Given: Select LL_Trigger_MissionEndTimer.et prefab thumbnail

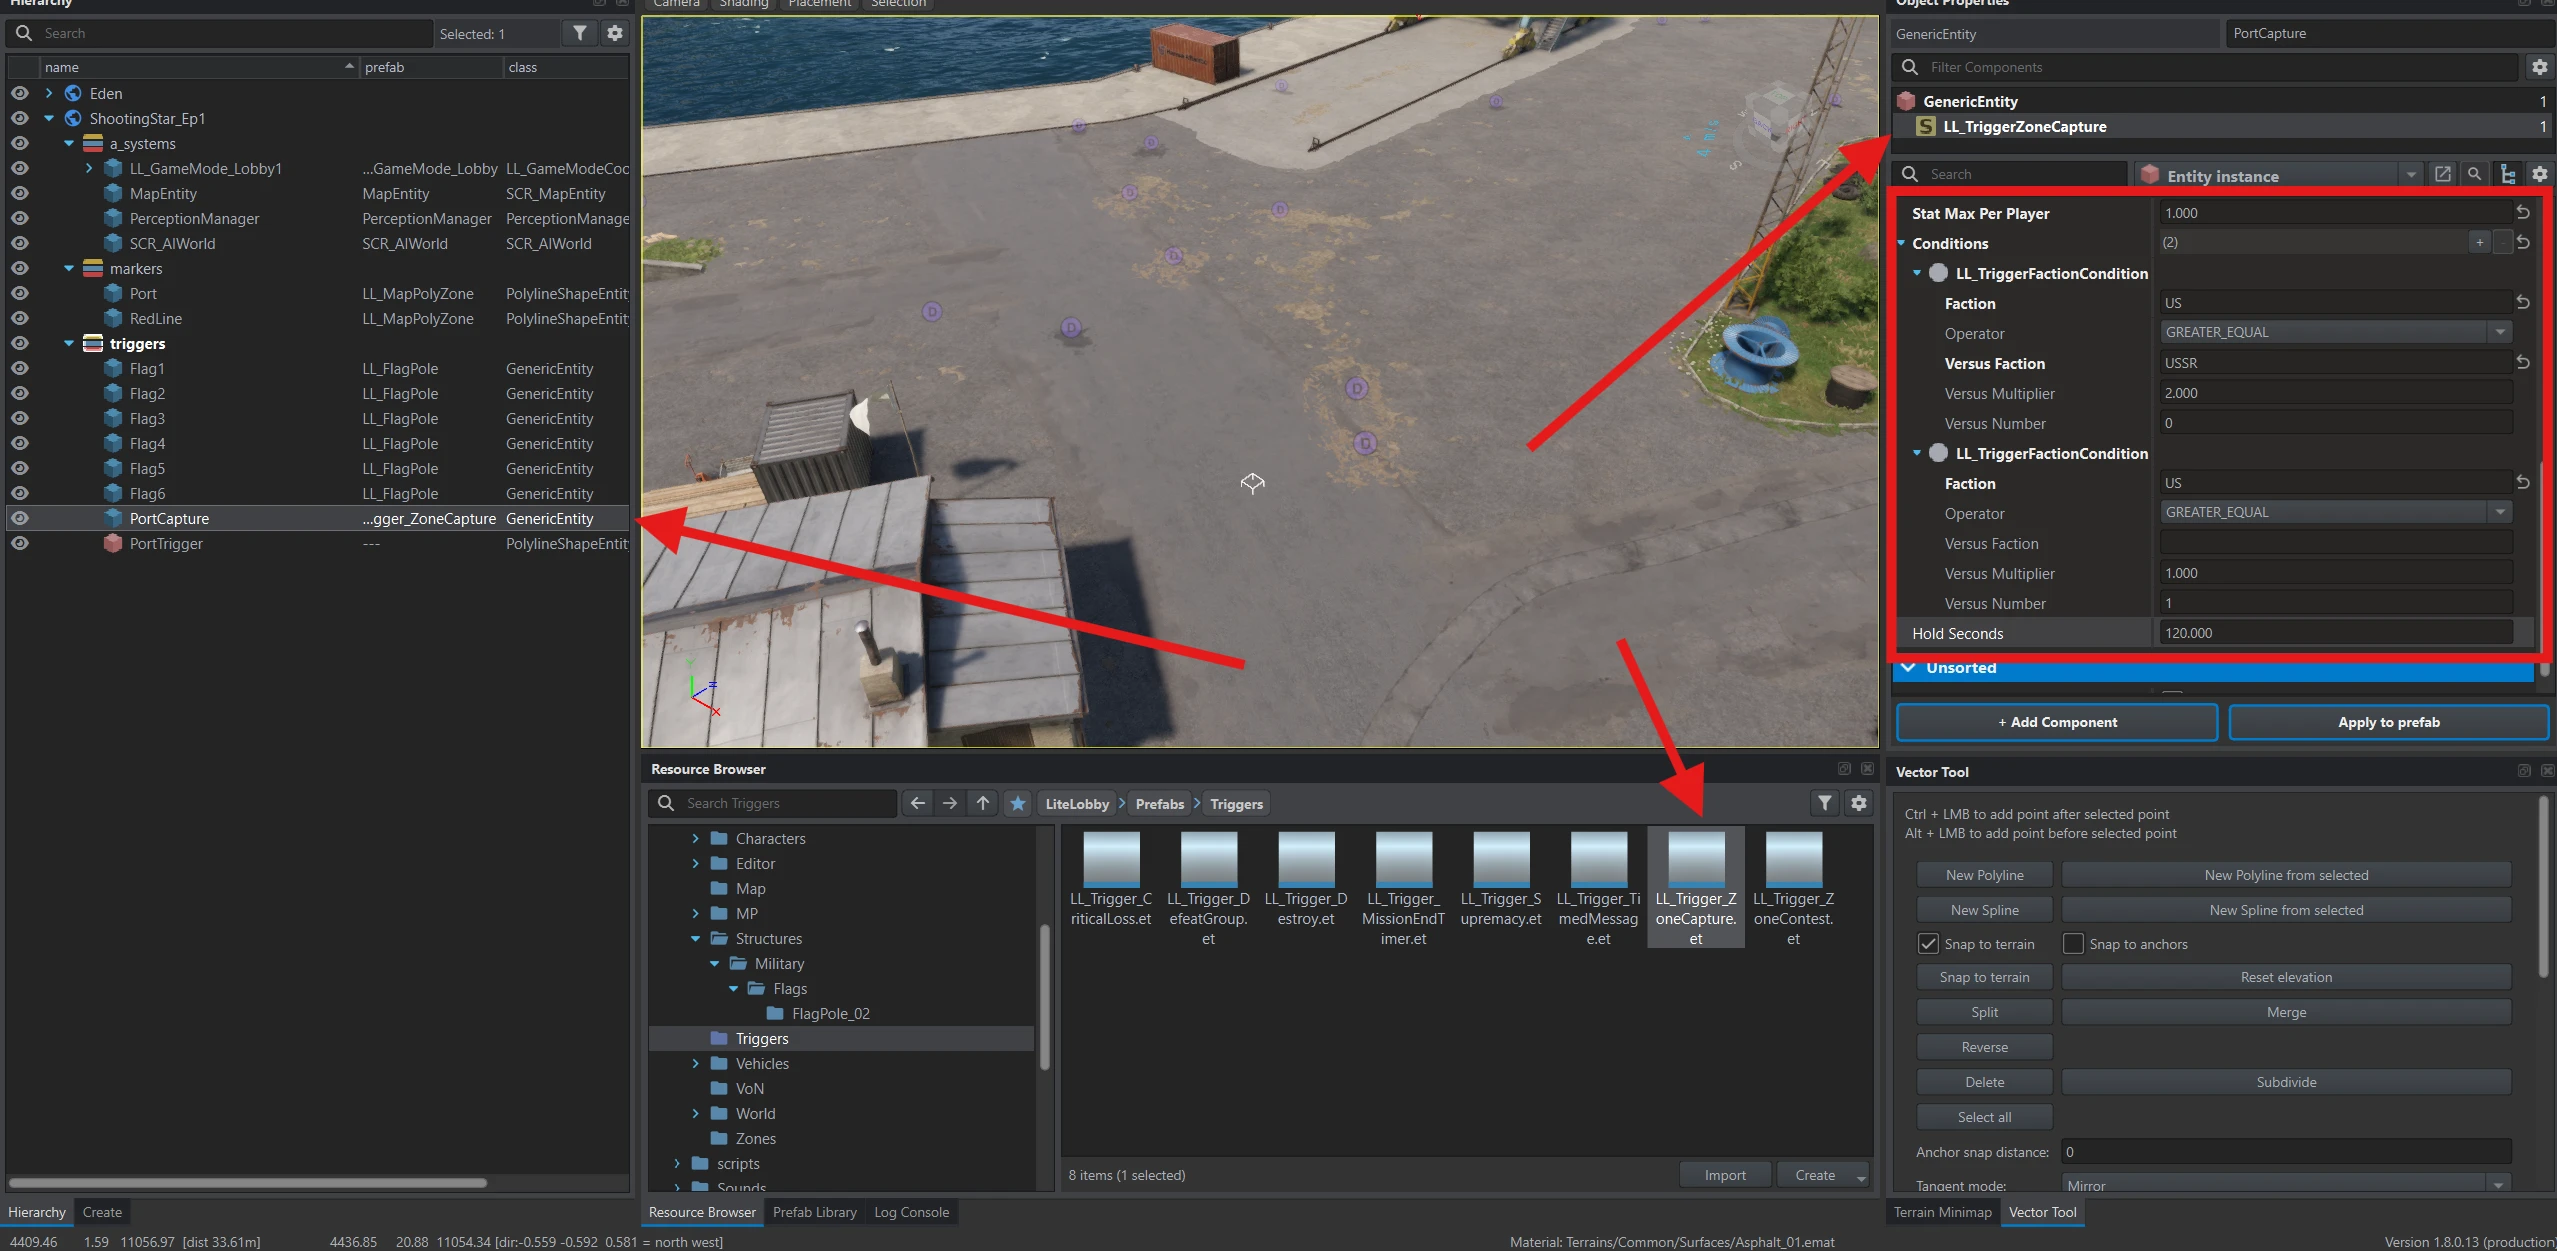Looking at the screenshot, I should [1403, 888].
